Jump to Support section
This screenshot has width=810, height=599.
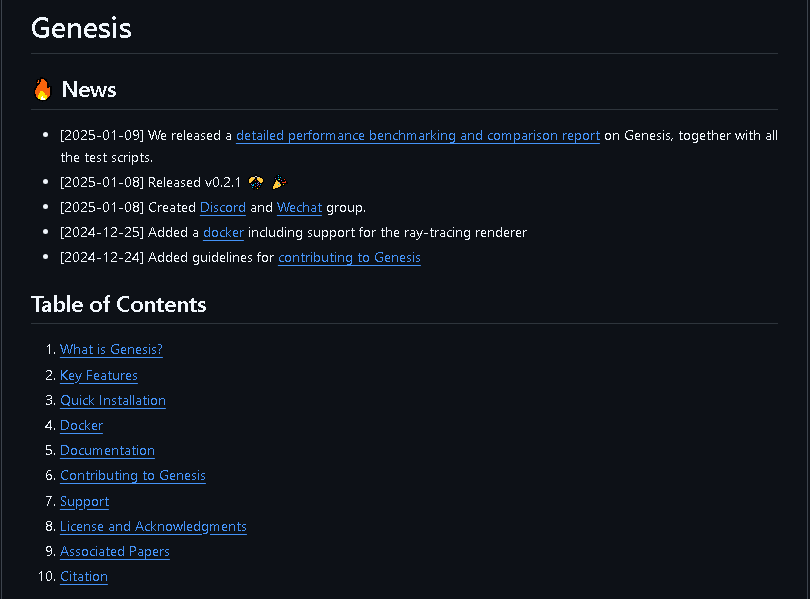pos(84,502)
